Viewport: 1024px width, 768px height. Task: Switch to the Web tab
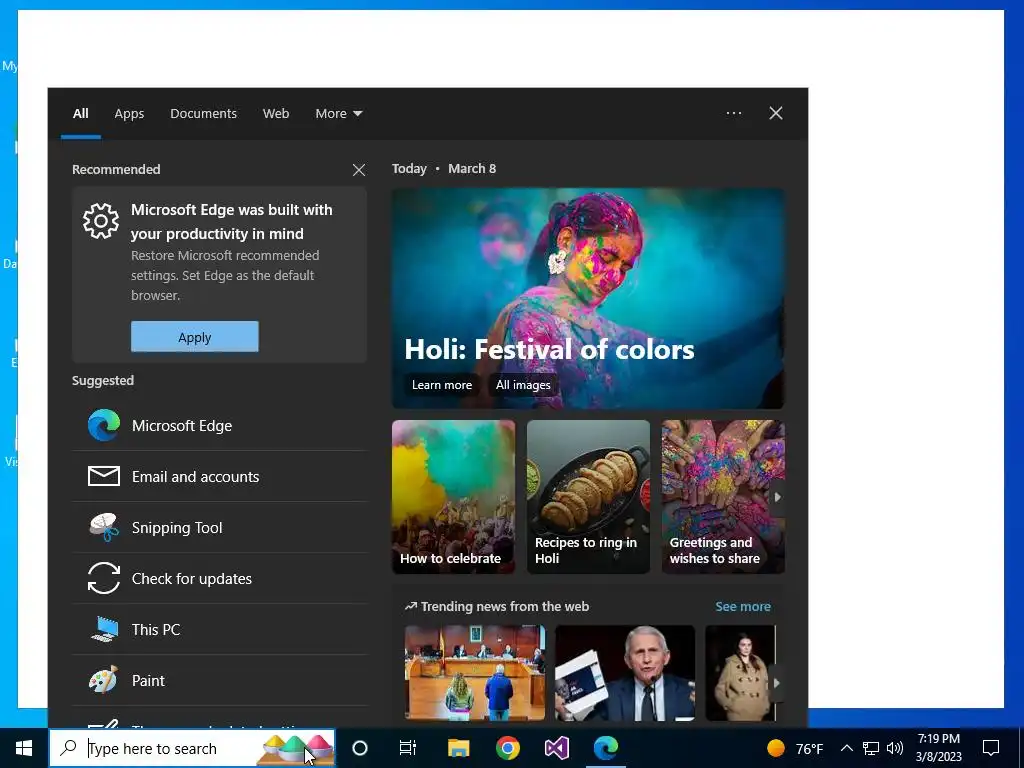(276, 114)
